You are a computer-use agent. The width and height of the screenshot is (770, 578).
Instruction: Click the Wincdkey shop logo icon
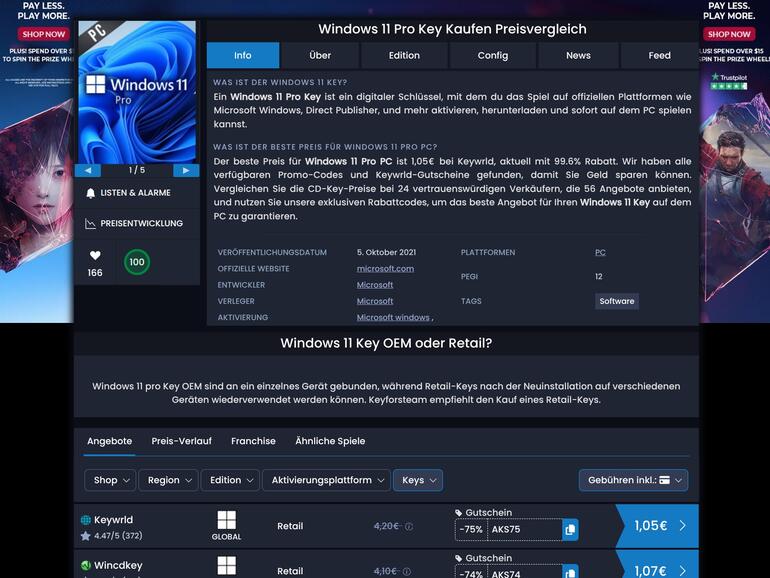pos(85,565)
